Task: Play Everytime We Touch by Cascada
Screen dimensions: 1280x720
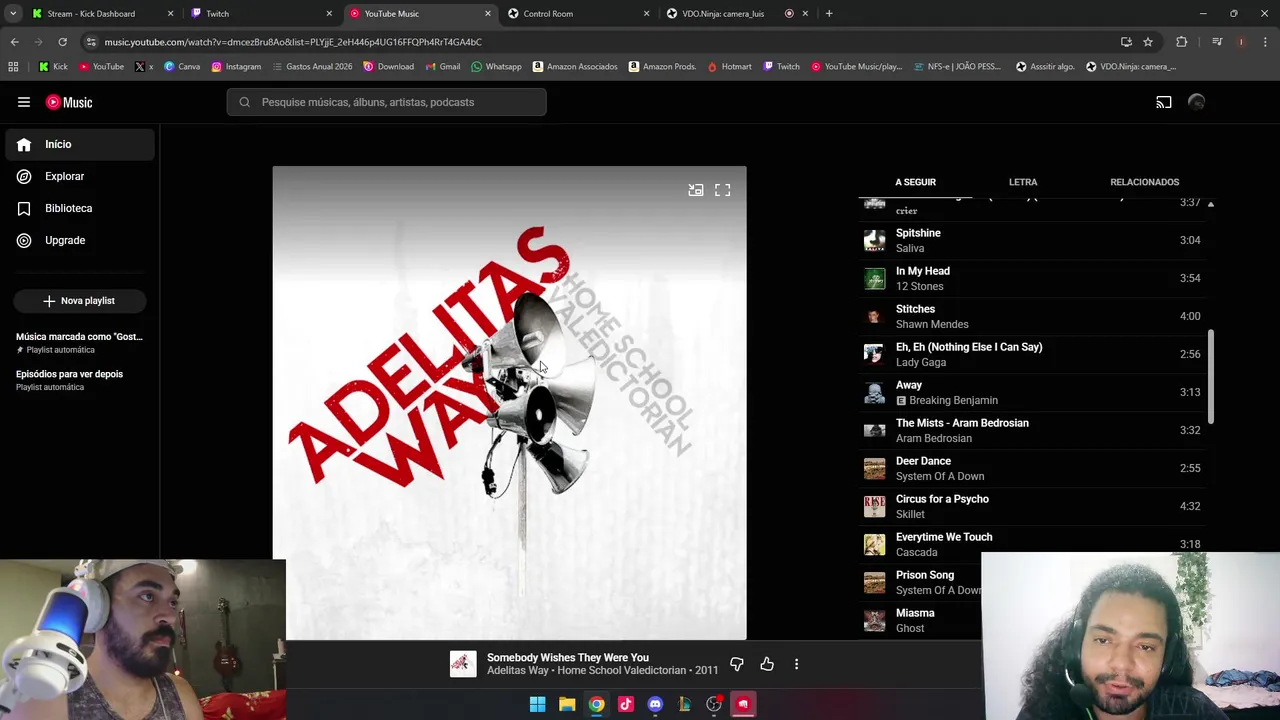Action: pyautogui.click(x=1033, y=544)
